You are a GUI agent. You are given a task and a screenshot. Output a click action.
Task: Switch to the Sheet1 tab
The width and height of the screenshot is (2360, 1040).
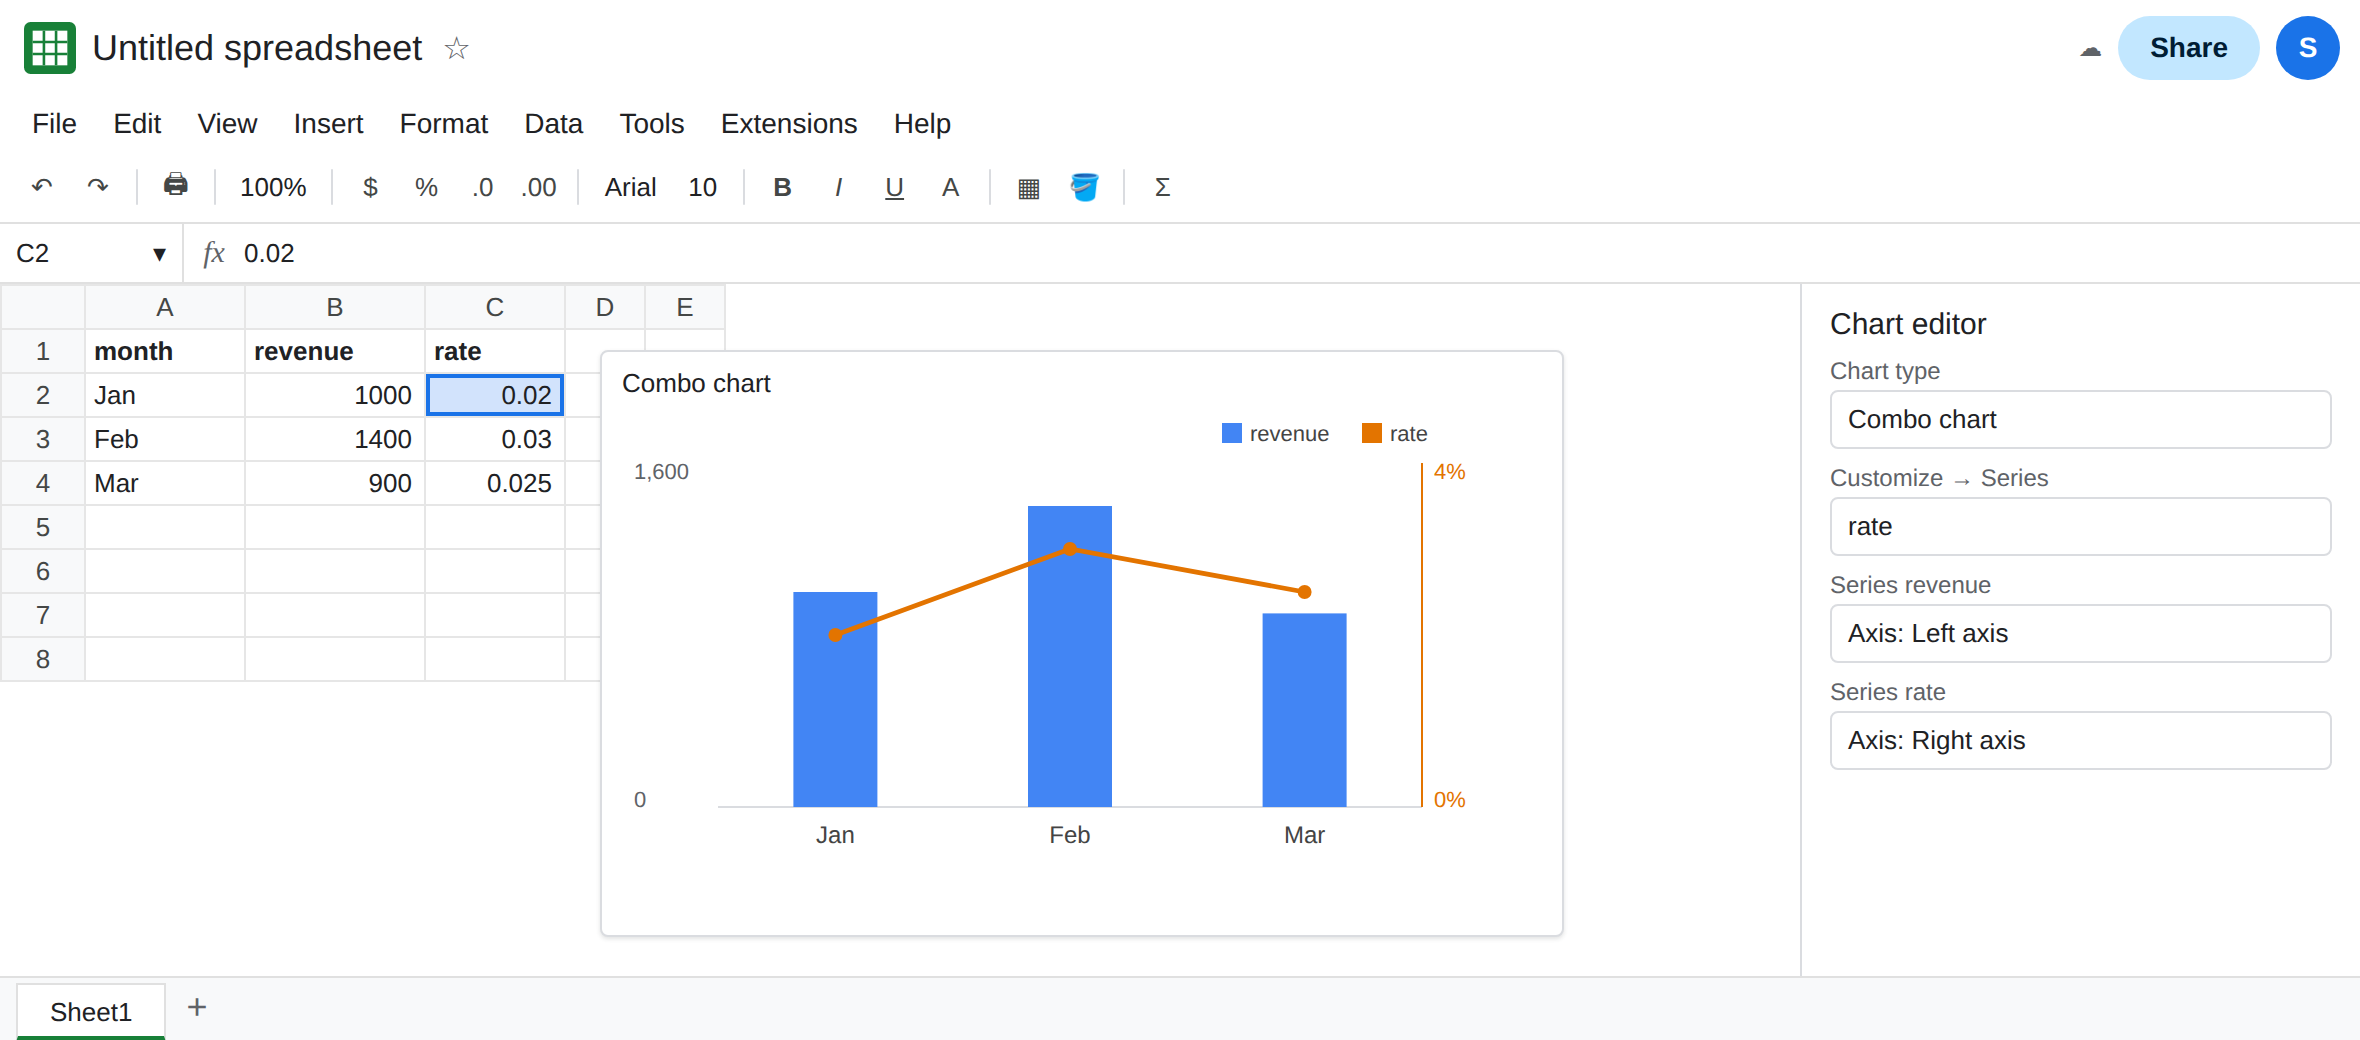91,1011
